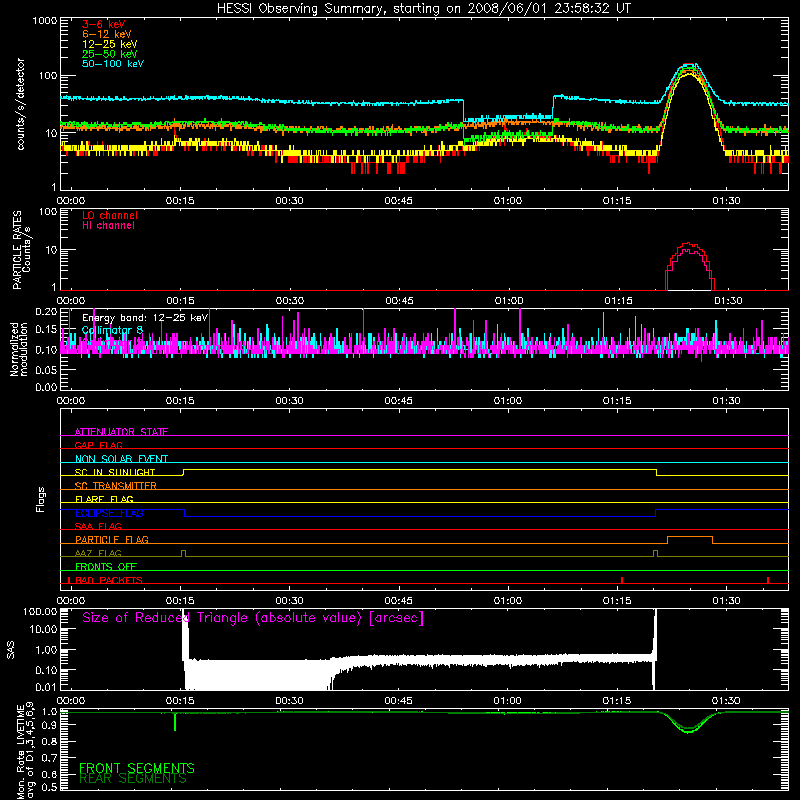This screenshot has height=800, width=800.
Task: Click the Mon. Rate LIVETIME axis label
Action: click(x=26, y=752)
